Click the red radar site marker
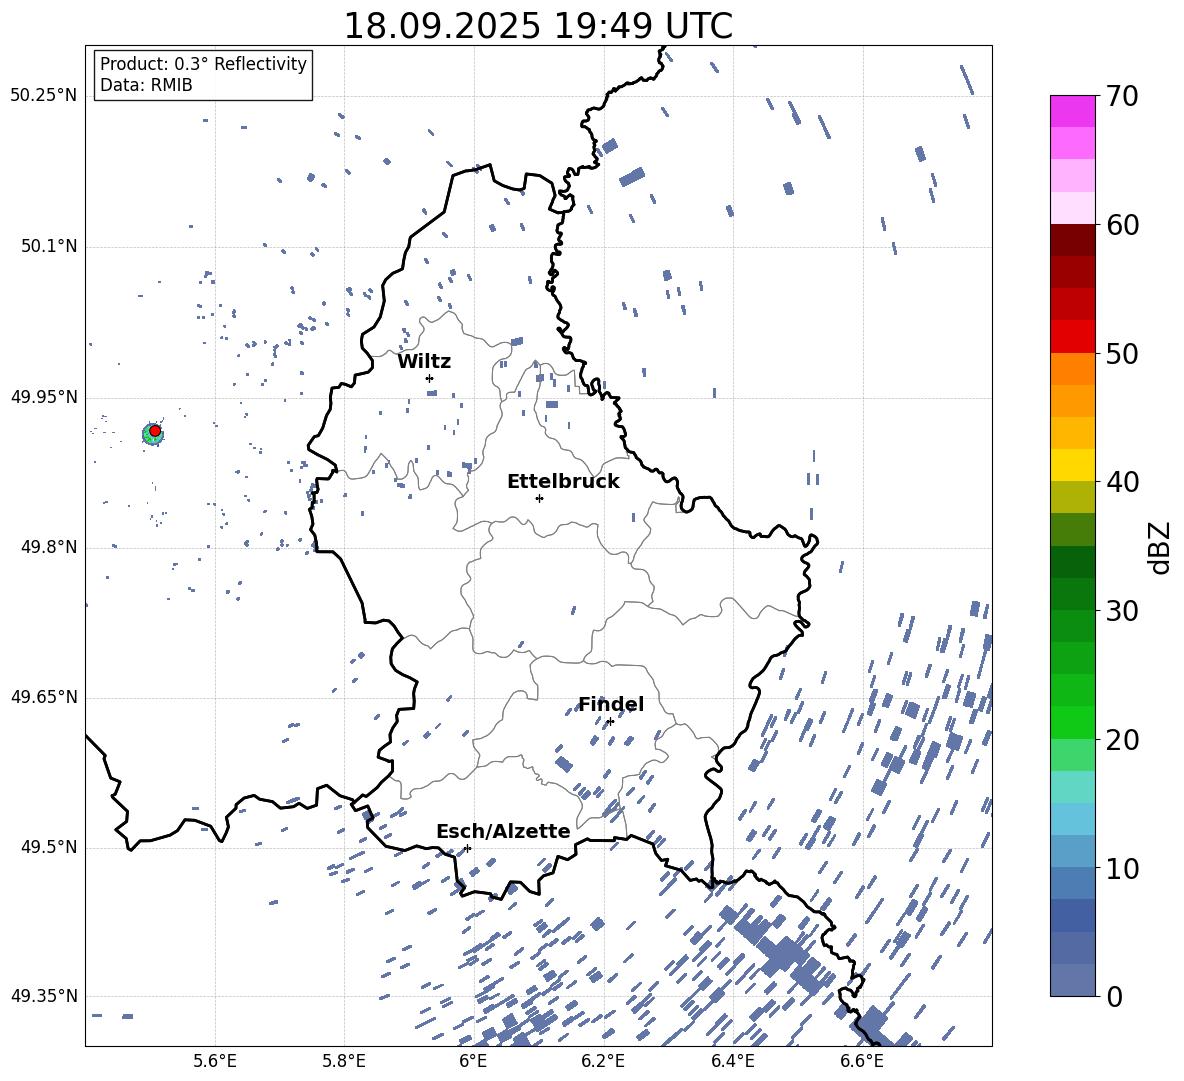The image size is (1184, 1081). [x=155, y=431]
